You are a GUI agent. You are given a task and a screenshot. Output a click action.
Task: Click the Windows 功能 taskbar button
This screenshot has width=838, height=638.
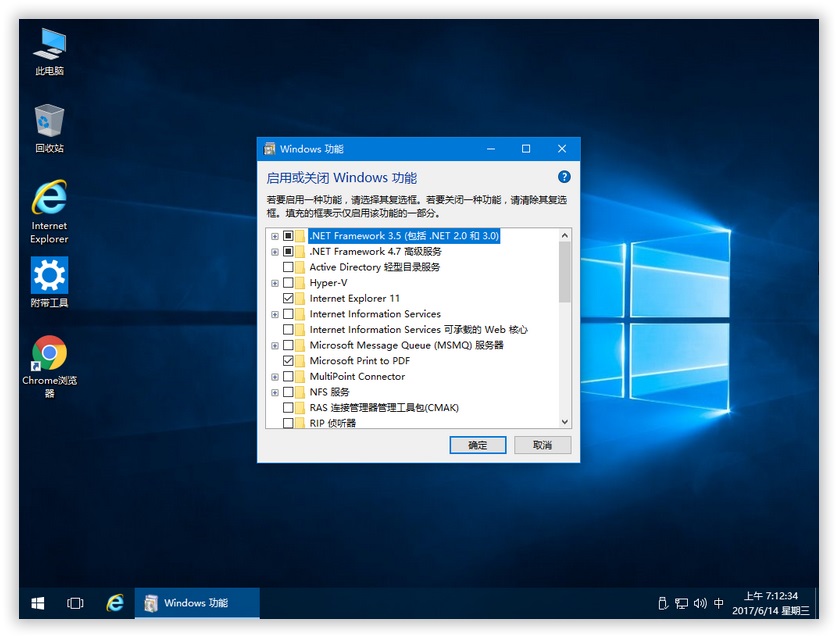click(x=197, y=603)
